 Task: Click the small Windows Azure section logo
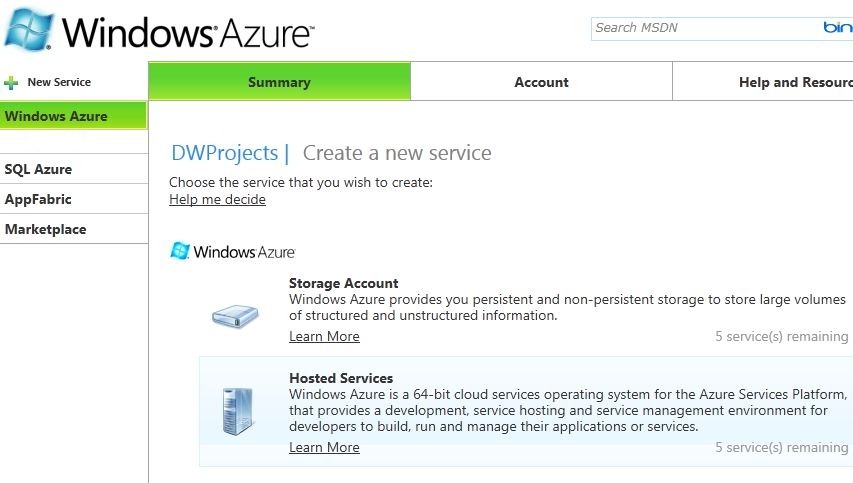(x=233, y=252)
